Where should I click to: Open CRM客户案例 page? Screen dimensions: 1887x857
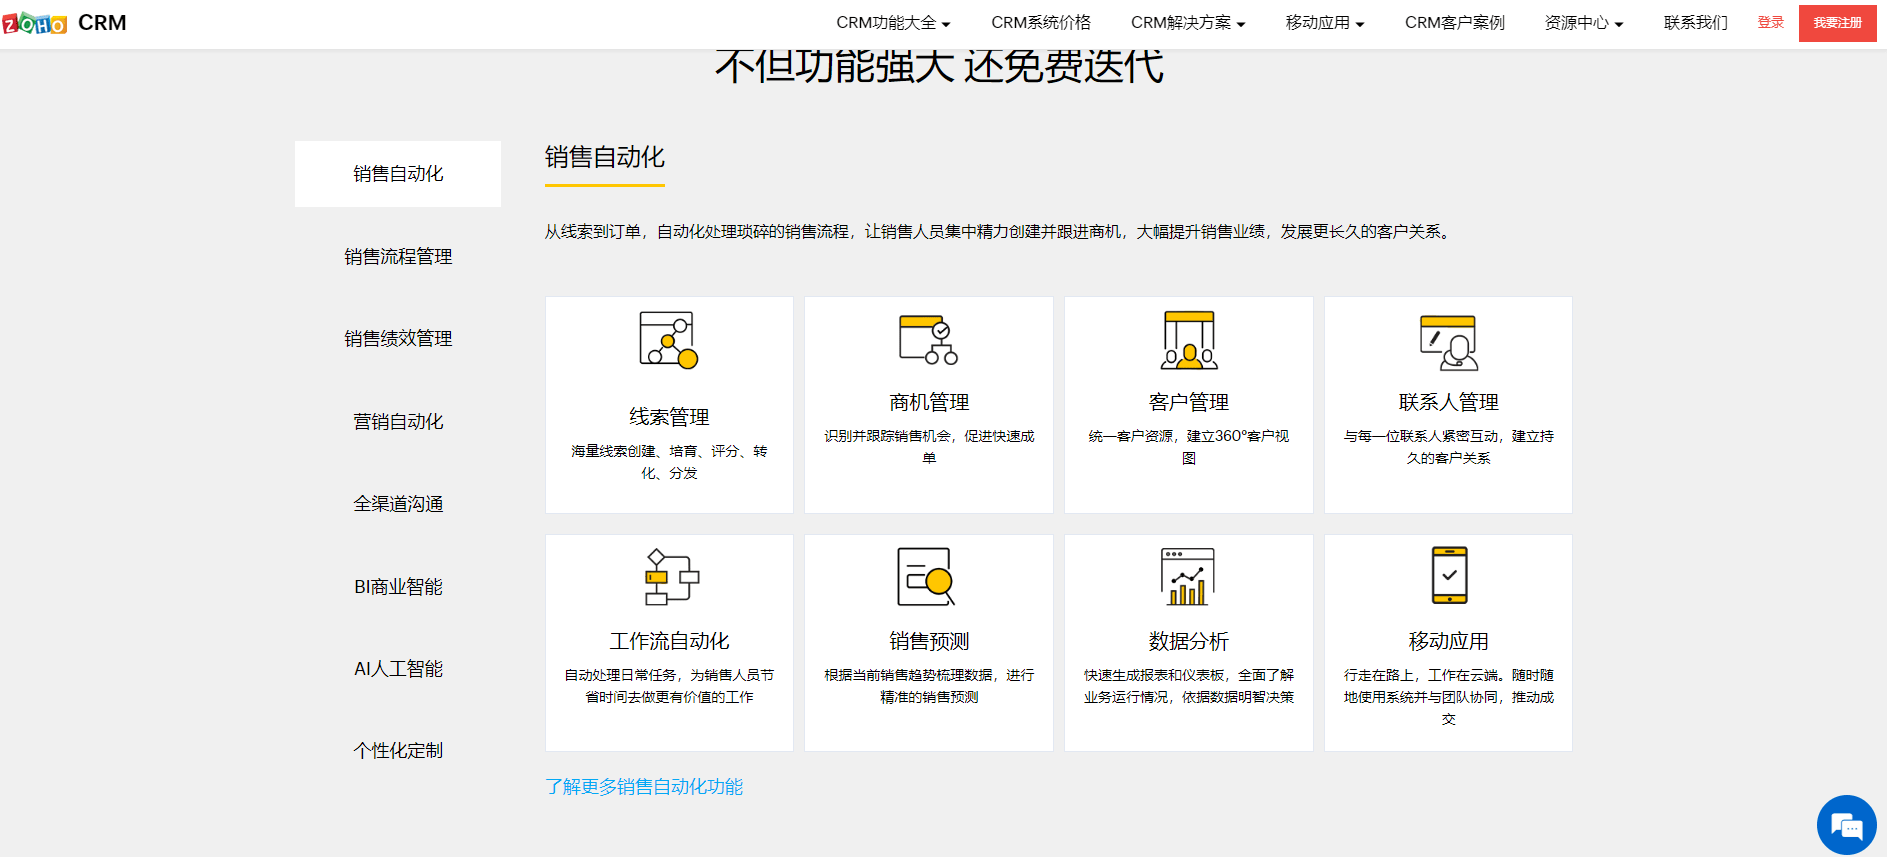click(x=1455, y=23)
